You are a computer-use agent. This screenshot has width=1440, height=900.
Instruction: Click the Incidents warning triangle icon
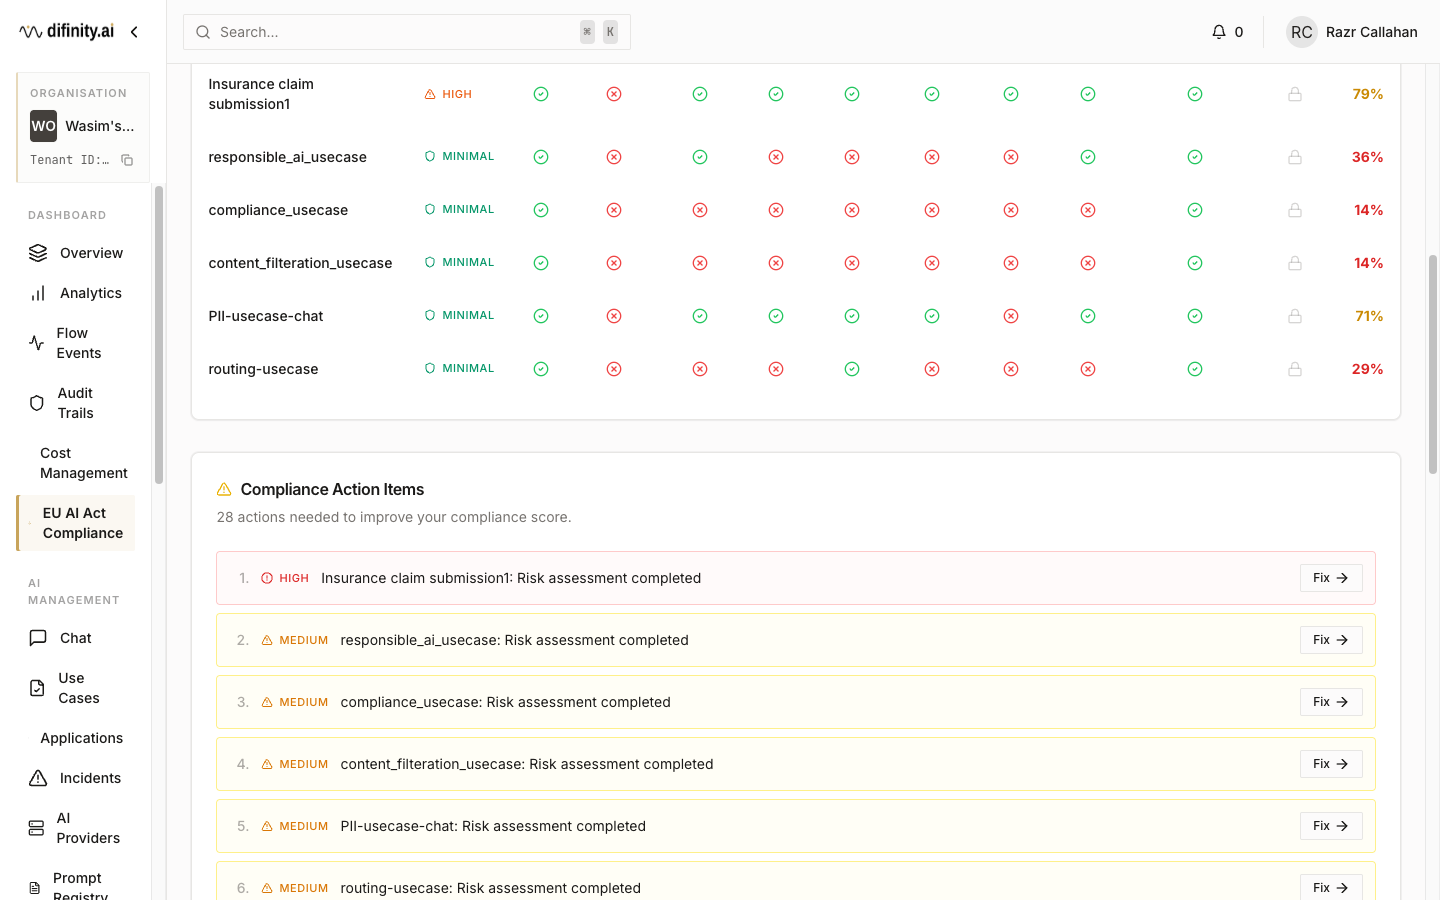(x=38, y=778)
